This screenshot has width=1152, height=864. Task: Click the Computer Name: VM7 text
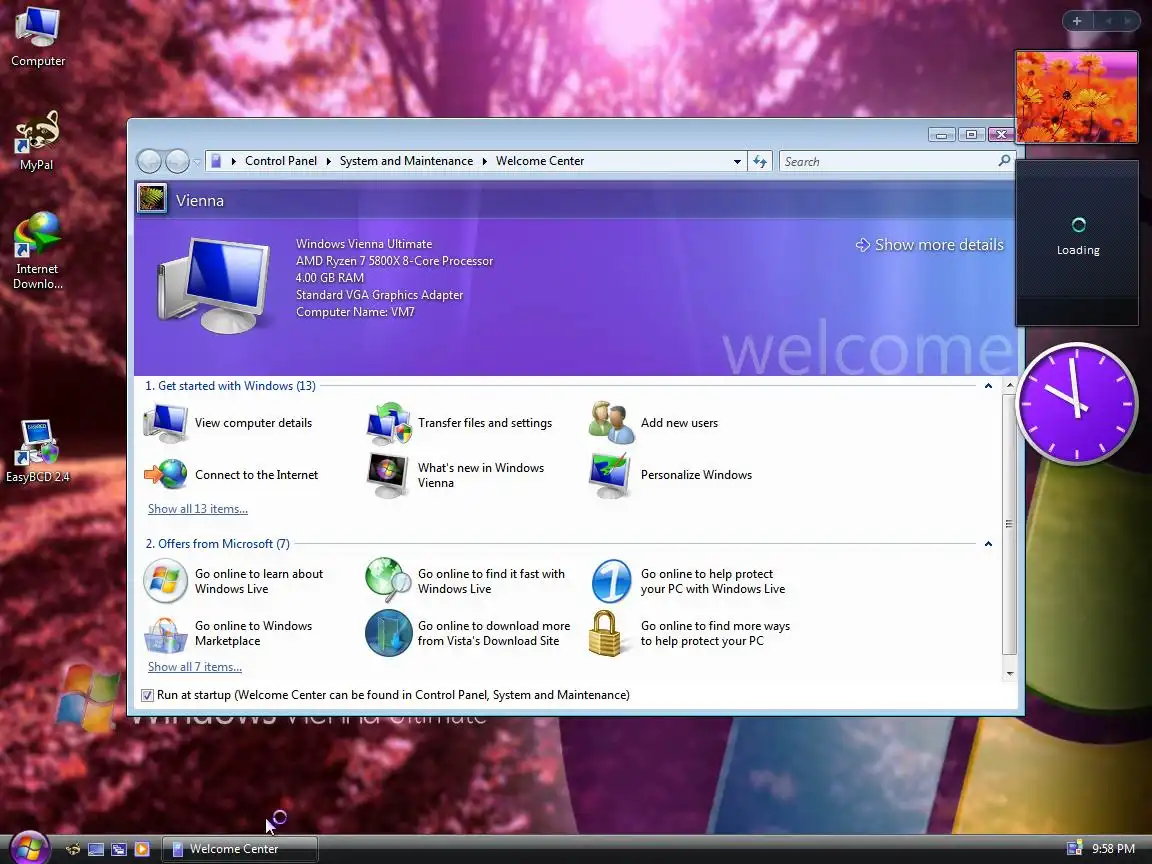click(355, 312)
